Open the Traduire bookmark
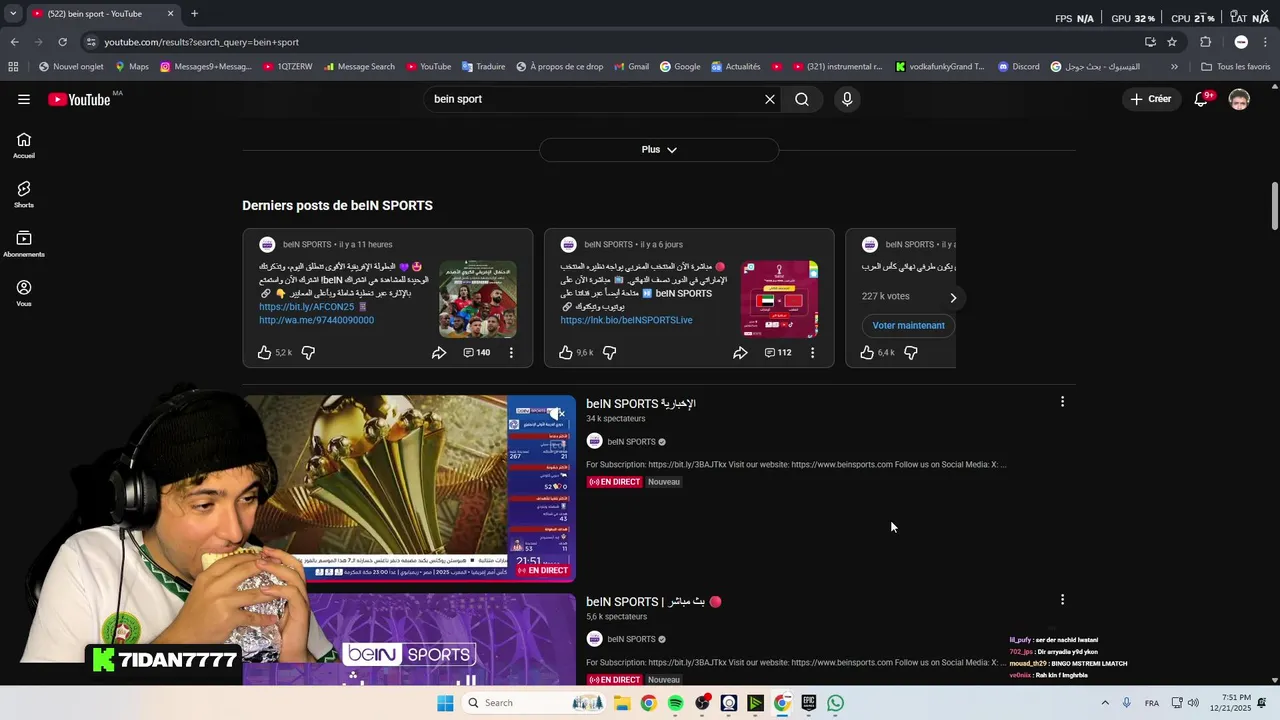Viewport: 1280px width, 720px height. click(483, 67)
